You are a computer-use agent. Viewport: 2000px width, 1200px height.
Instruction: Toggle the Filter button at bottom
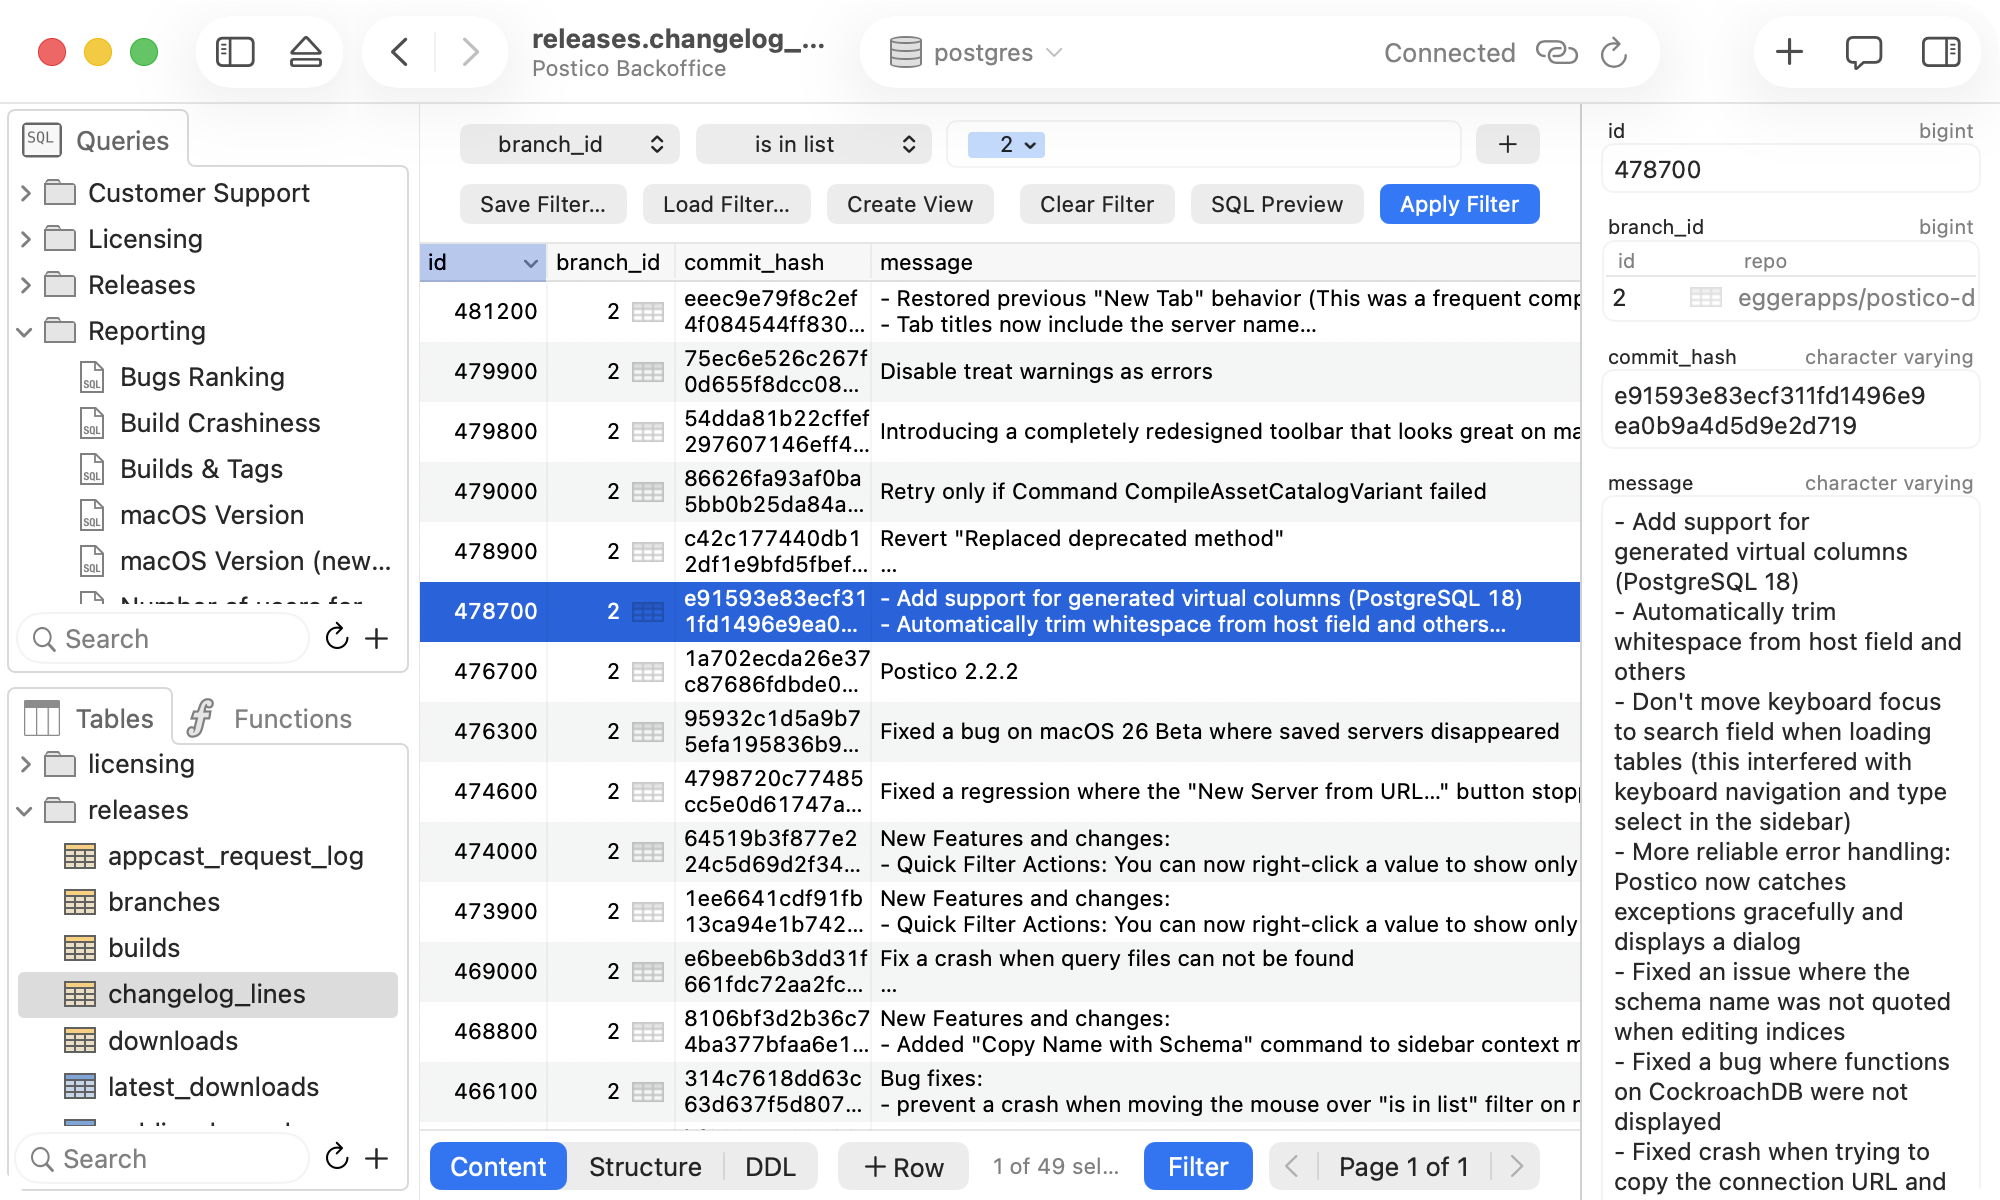1198,1166
